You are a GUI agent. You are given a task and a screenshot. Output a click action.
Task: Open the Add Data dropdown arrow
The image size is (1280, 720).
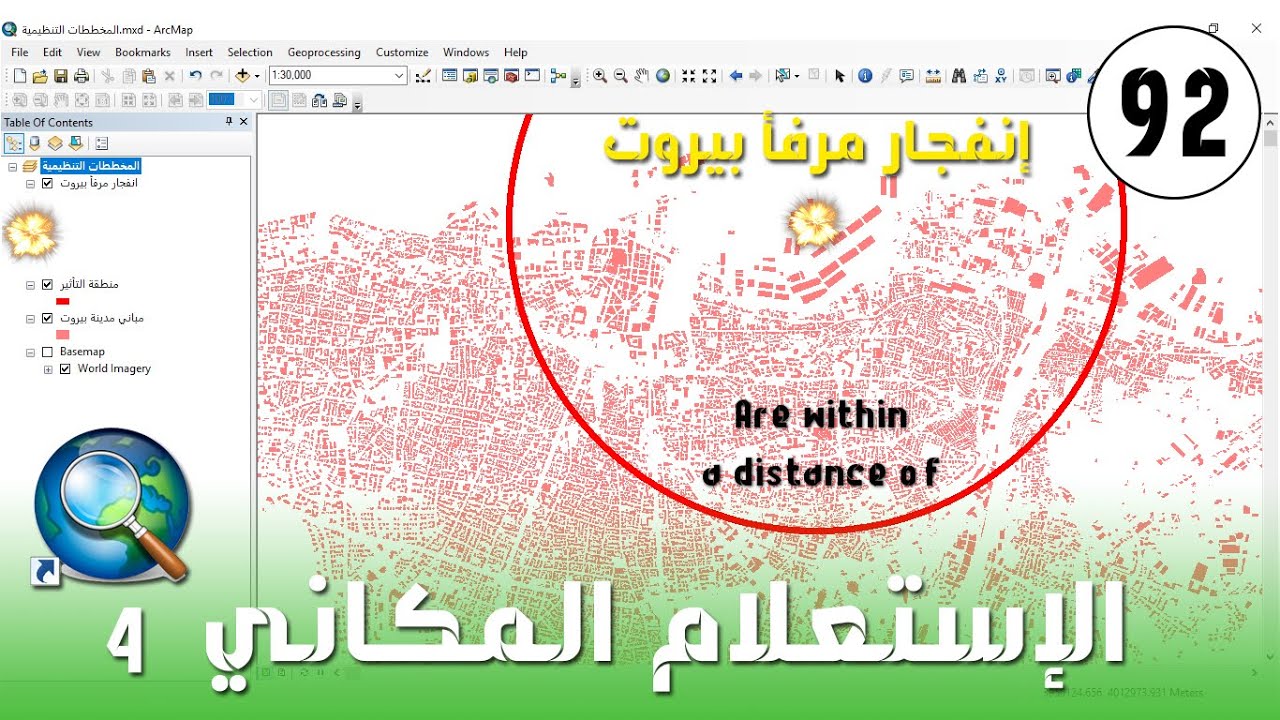pyautogui.click(x=257, y=76)
